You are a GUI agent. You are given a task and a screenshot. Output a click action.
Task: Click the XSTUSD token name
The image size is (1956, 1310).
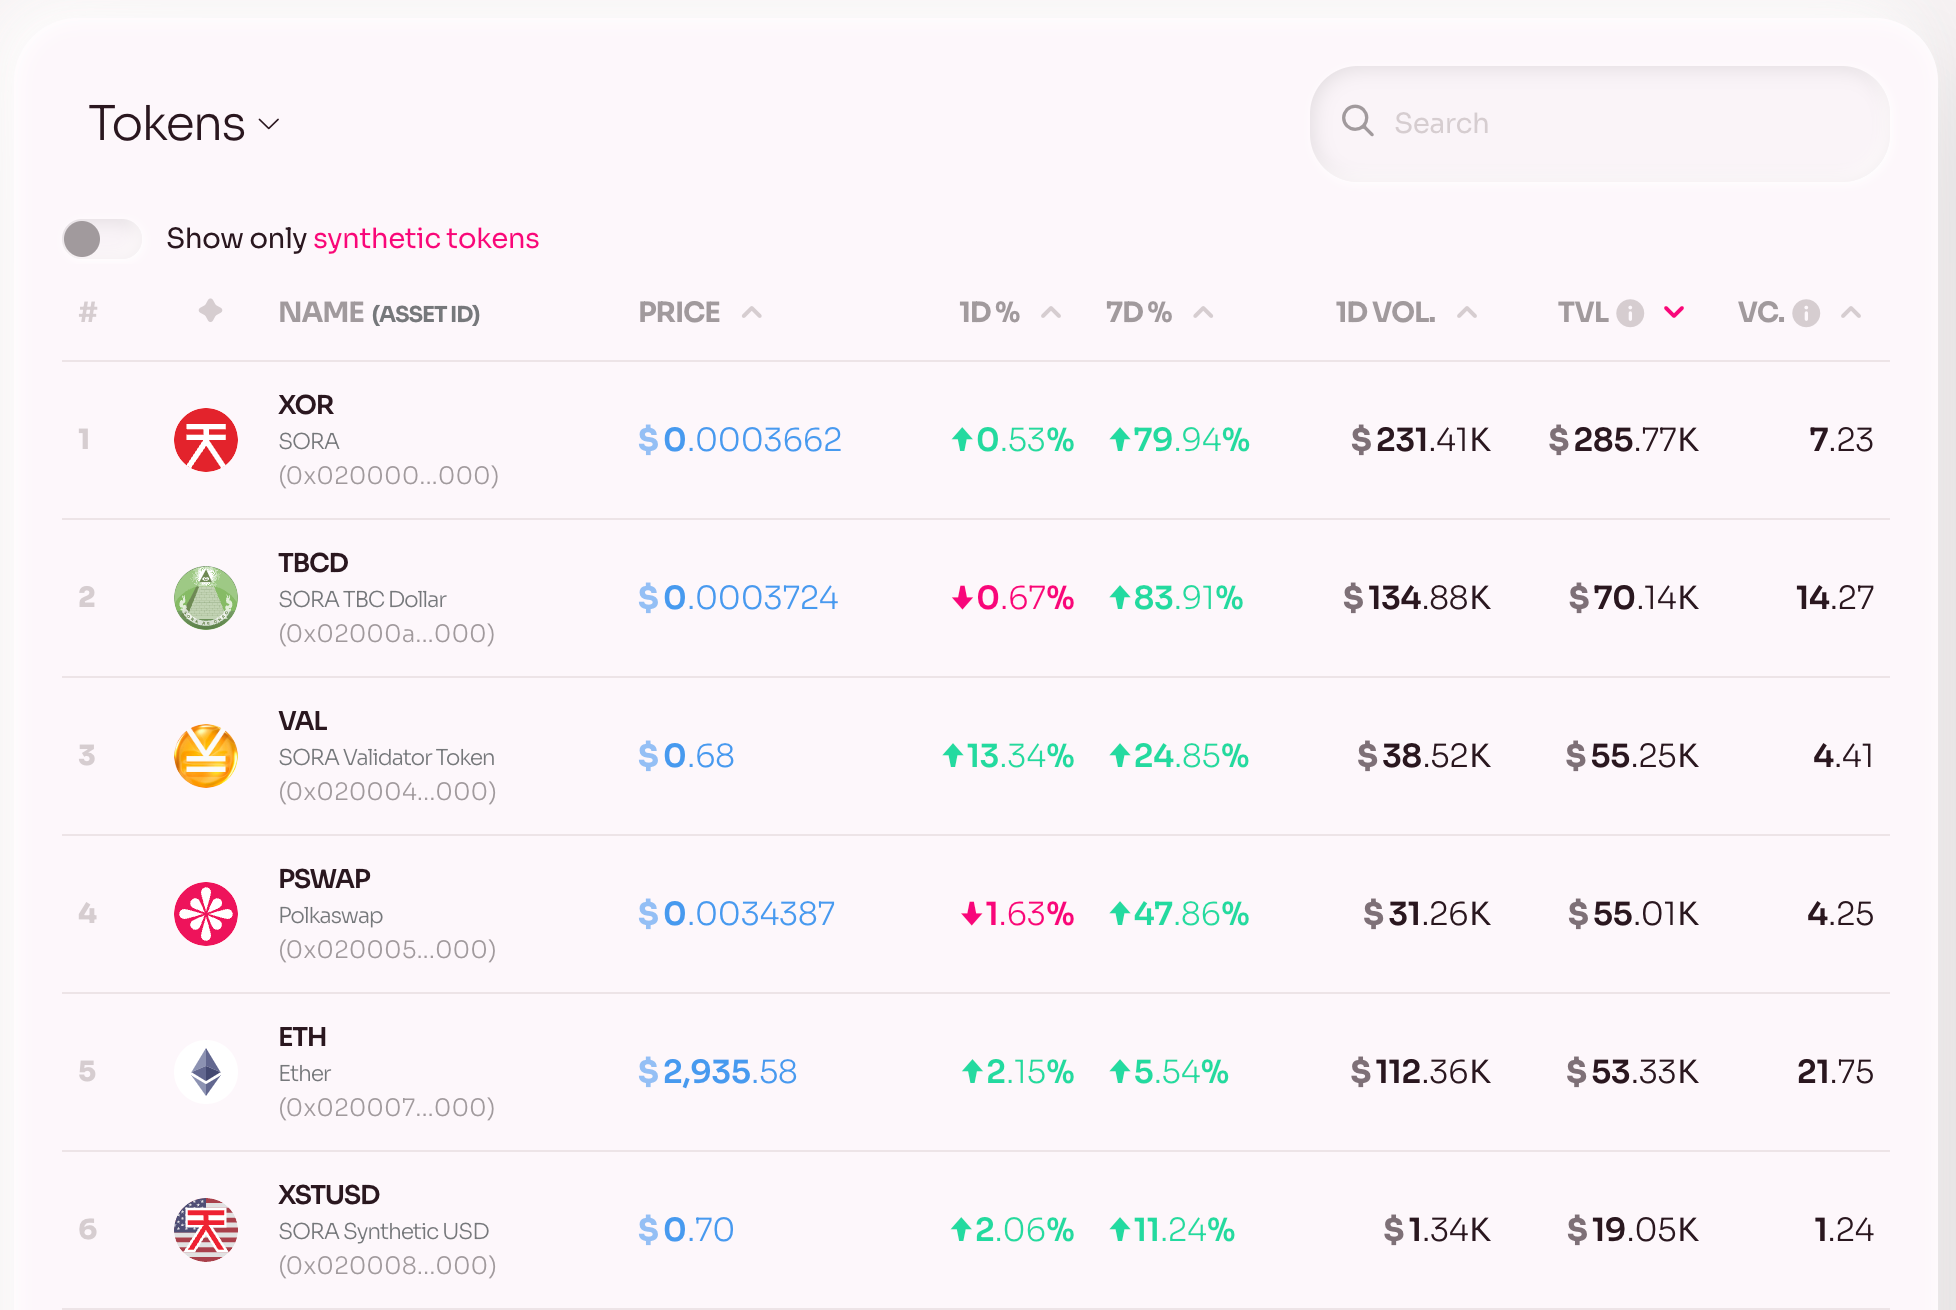[x=329, y=1195]
